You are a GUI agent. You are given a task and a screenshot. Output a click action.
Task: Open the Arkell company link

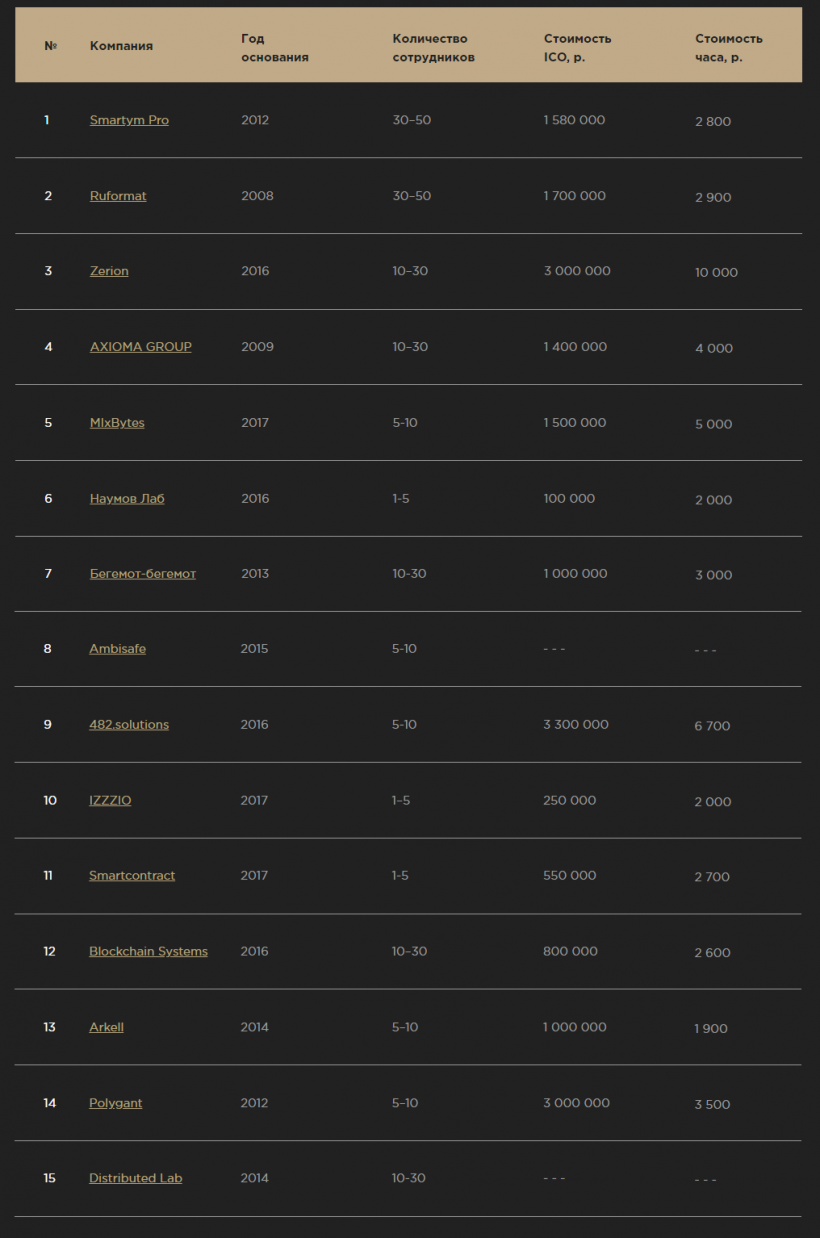tap(106, 1027)
